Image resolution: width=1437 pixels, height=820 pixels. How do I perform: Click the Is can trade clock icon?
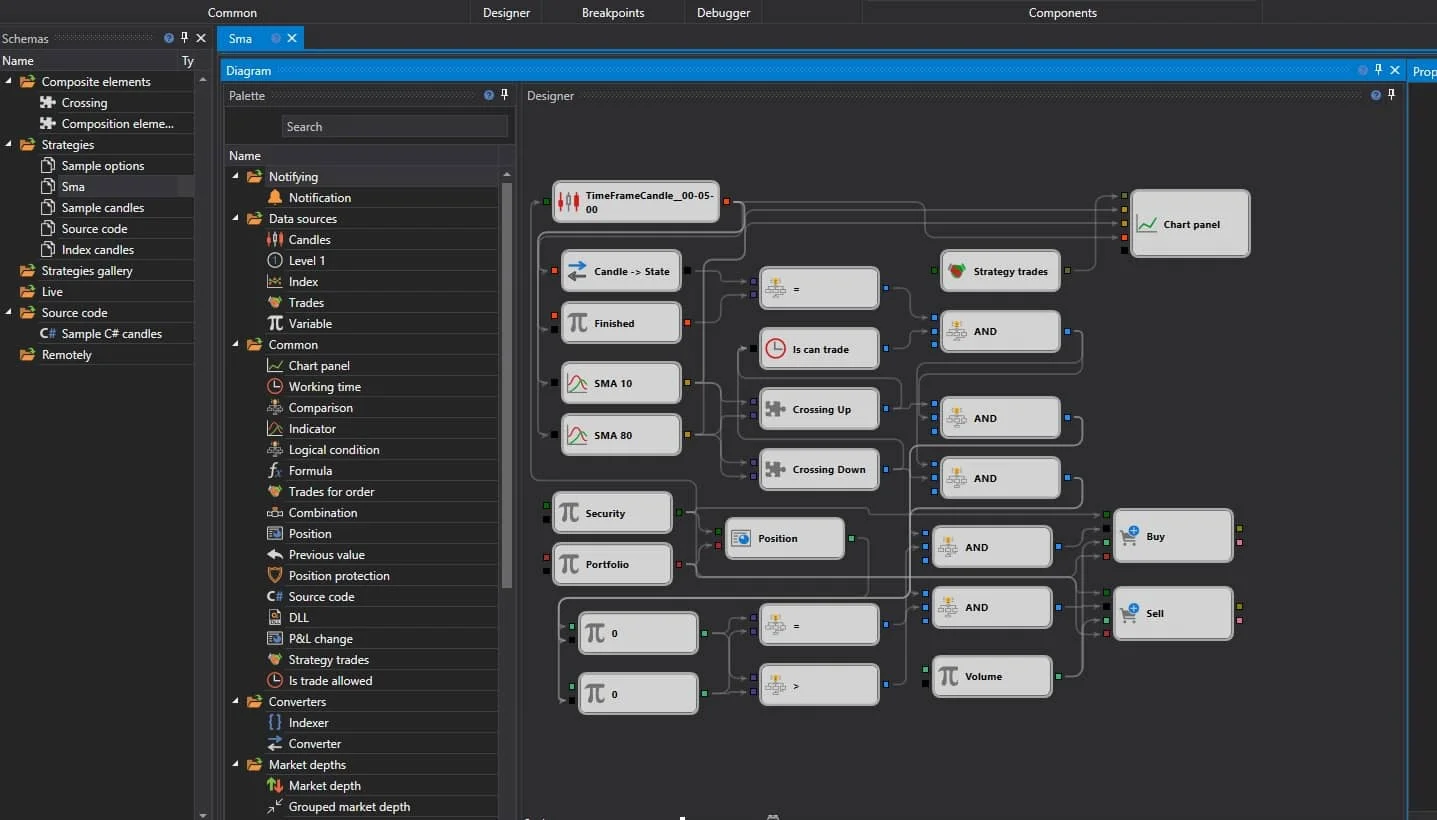(x=775, y=349)
